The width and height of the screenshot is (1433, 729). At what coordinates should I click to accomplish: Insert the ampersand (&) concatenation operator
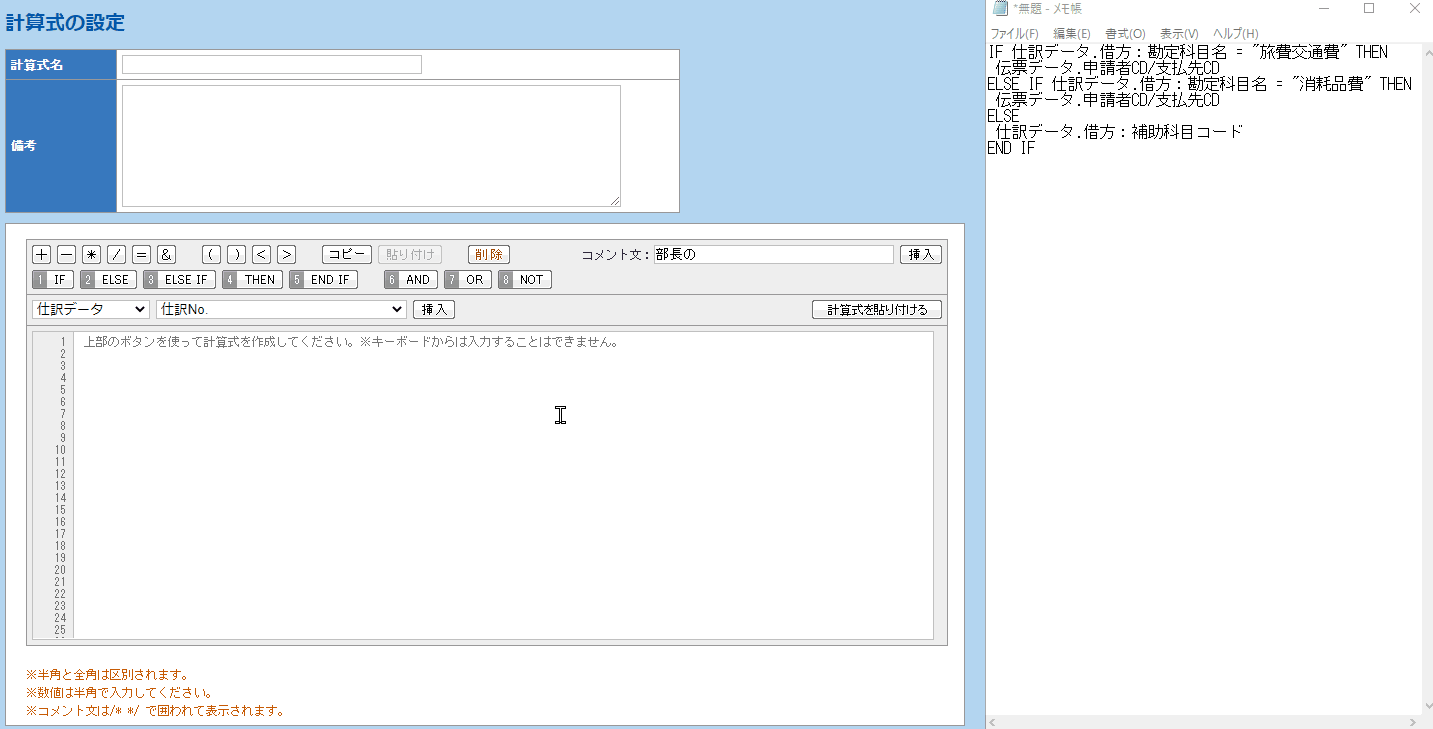[167, 254]
